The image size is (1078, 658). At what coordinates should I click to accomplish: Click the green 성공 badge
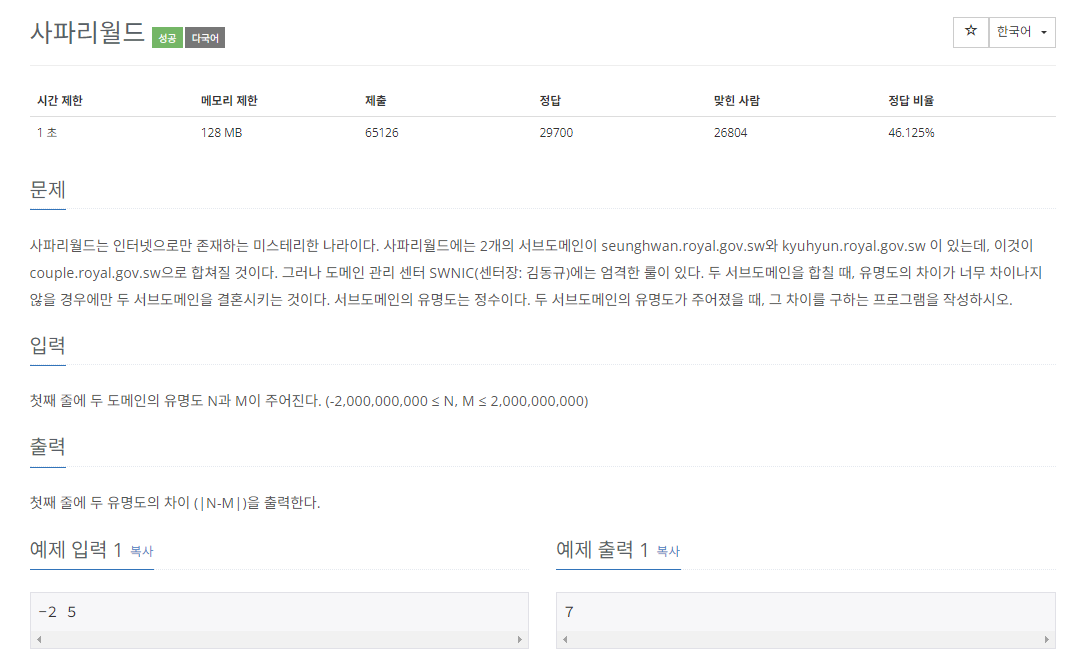coord(167,38)
